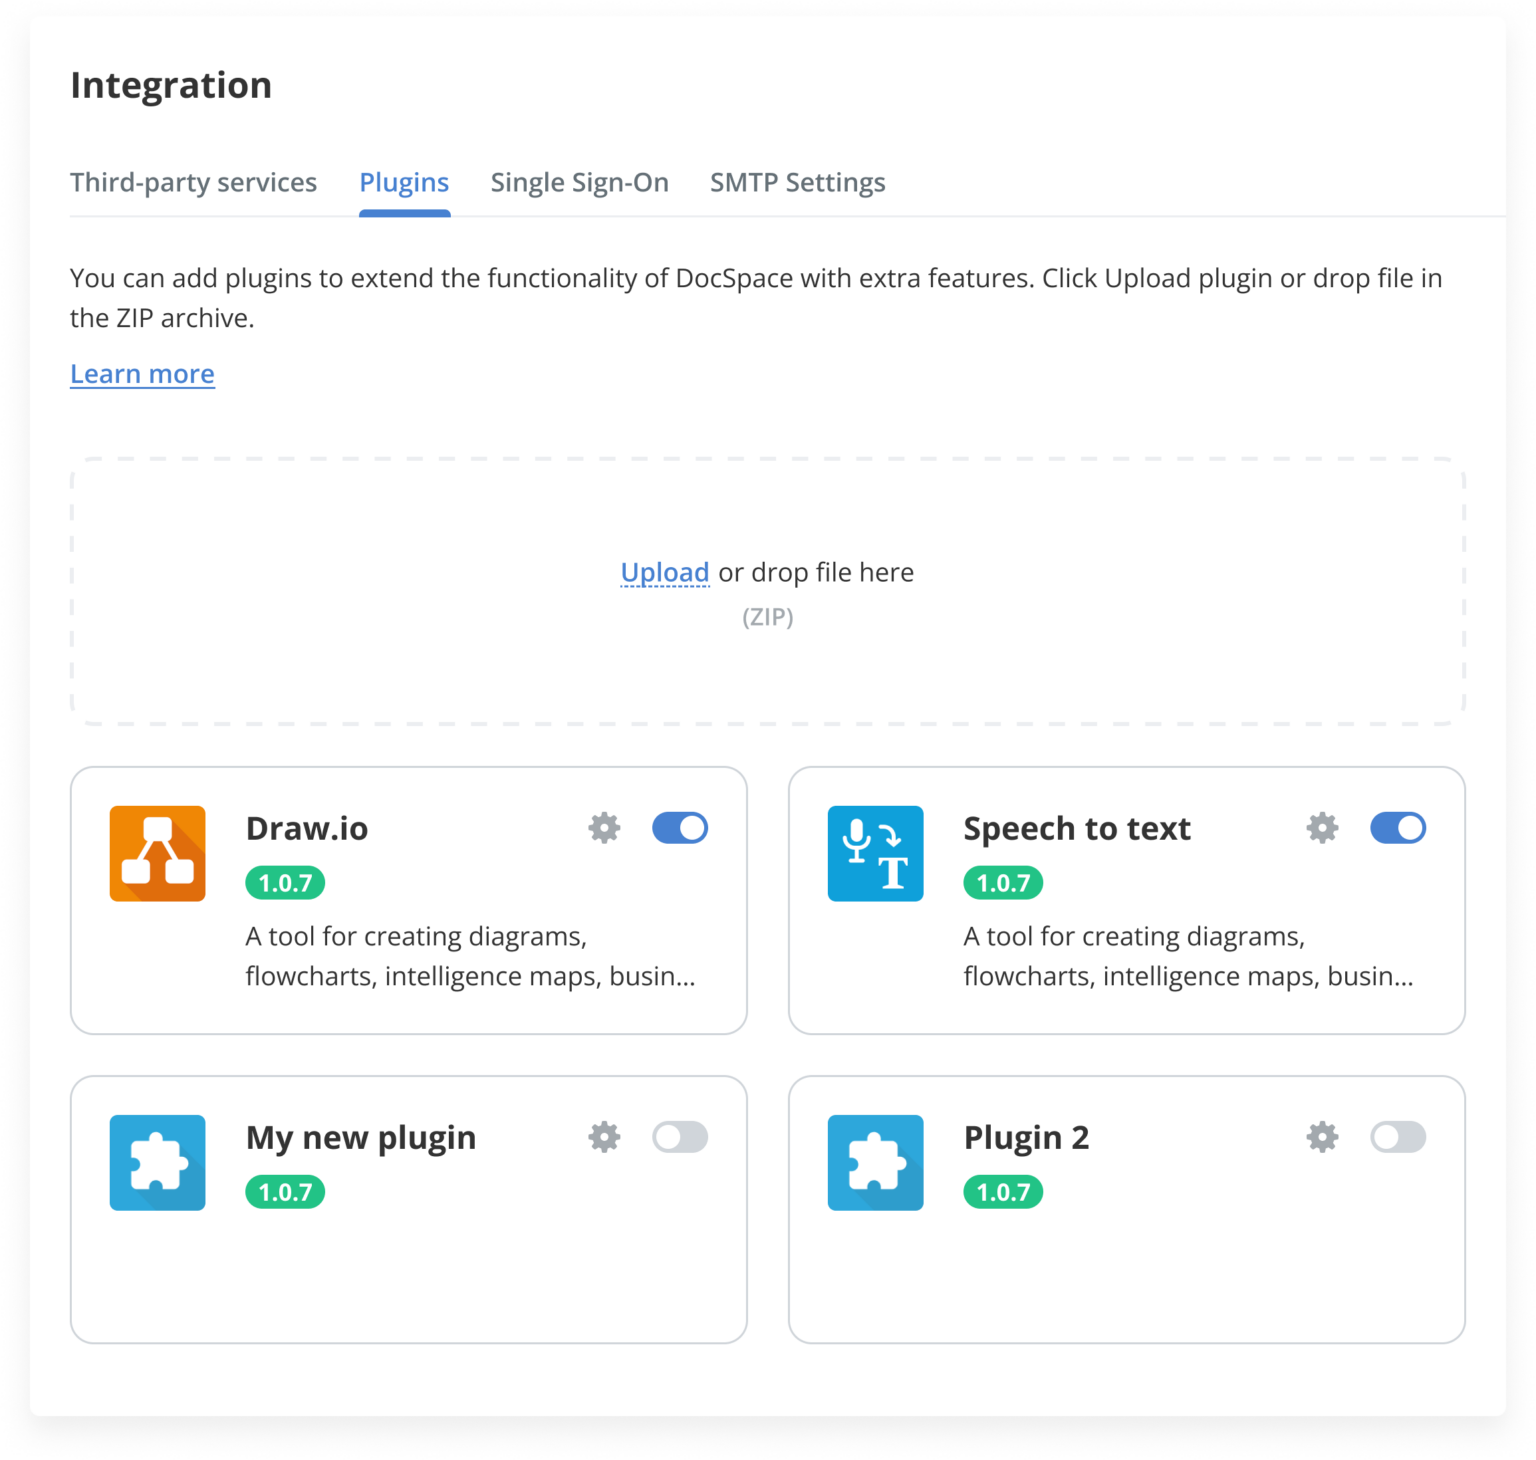Screen dimensions: 1536x1460
Task: Enable the My new plugin toggle
Action: [680, 1137]
